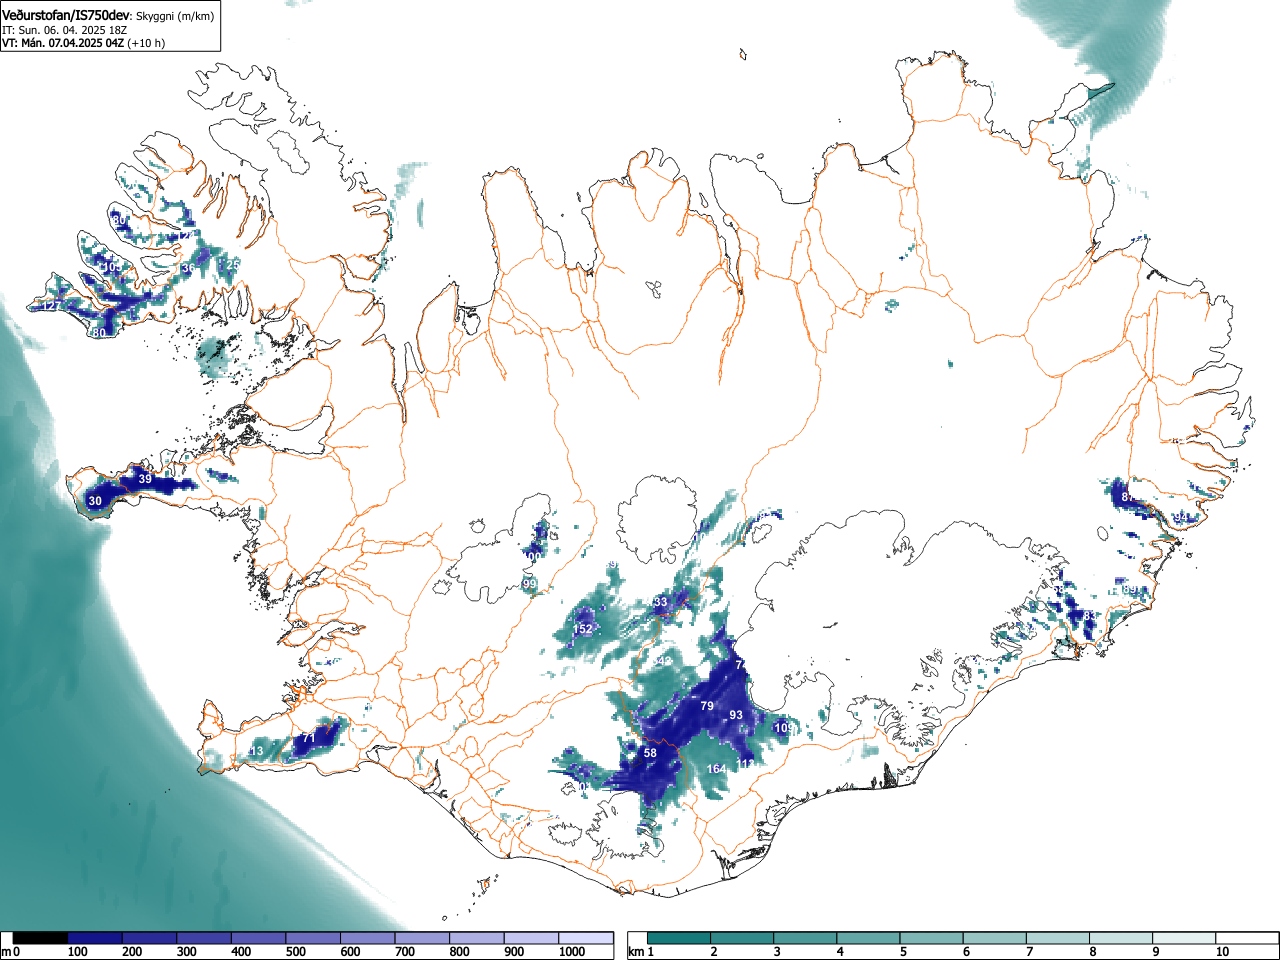Click the visibility value 105 on the map
This screenshot has width=1280, height=960.
click(x=111, y=267)
